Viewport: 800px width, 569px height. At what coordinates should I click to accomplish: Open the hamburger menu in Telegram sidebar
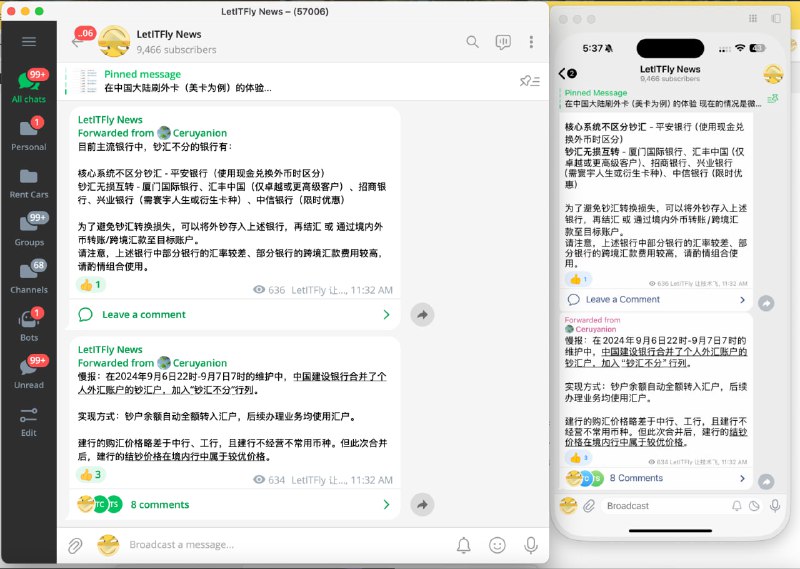pyautogui.click(x=29, y=42)
